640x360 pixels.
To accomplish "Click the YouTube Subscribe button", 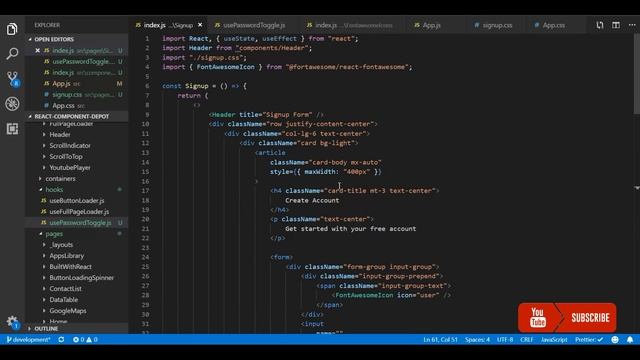I will point(567,318).
